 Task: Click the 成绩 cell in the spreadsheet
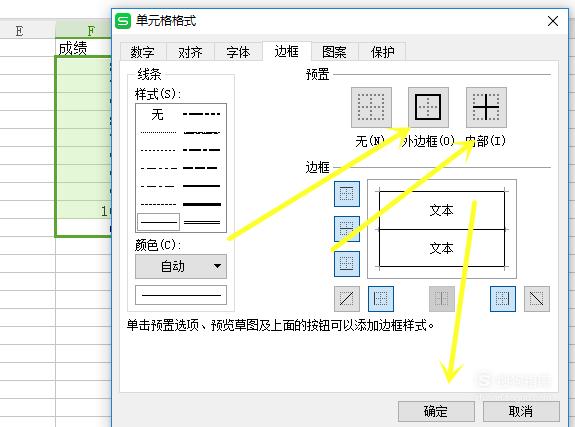pos(84,47)
